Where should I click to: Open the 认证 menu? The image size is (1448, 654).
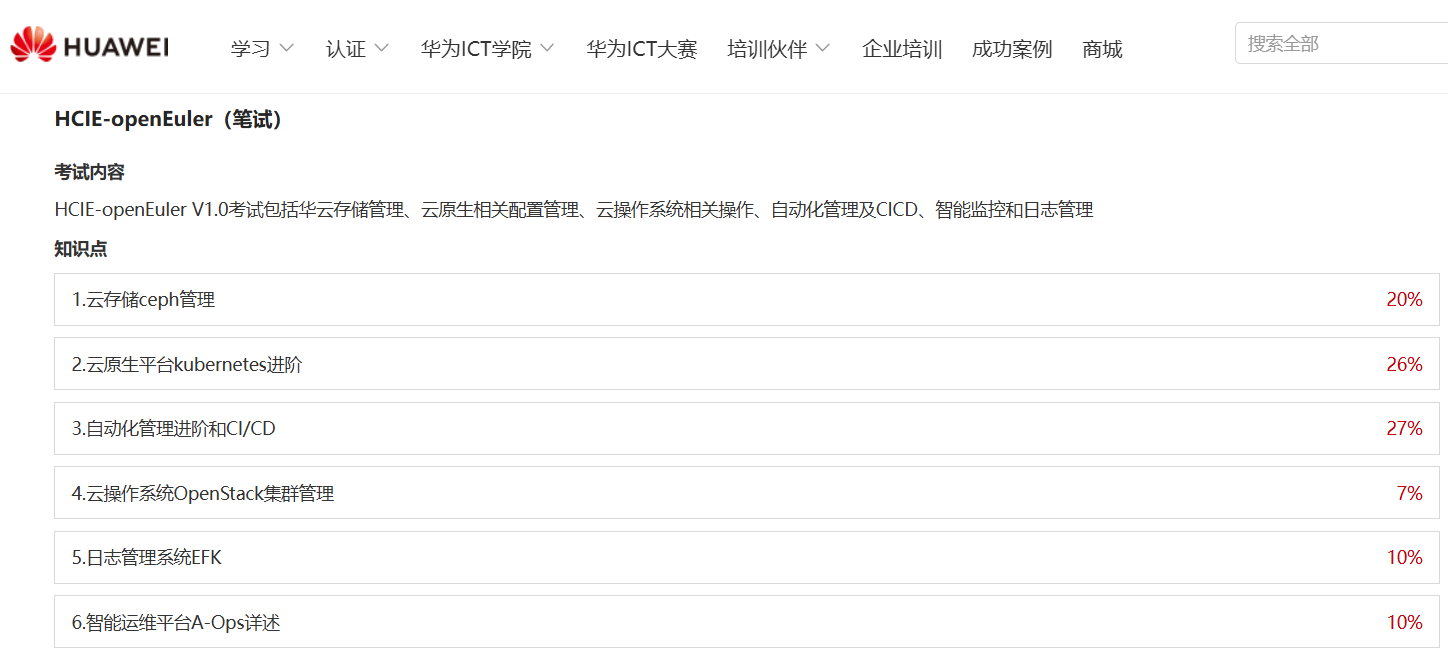pyautogui.click(x=346, y=48)
